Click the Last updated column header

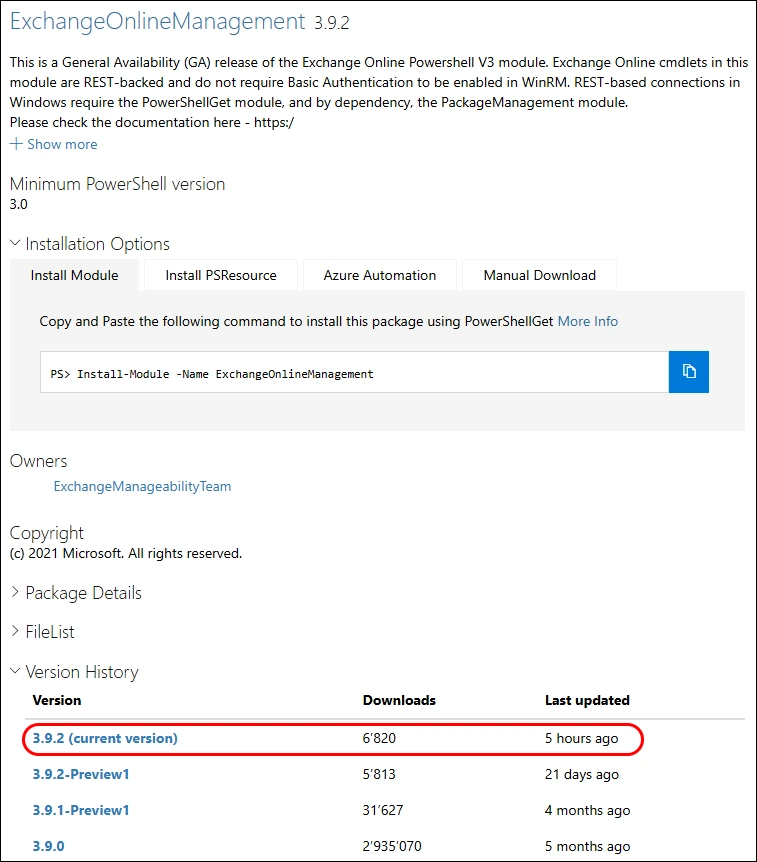tap(587, 700)
